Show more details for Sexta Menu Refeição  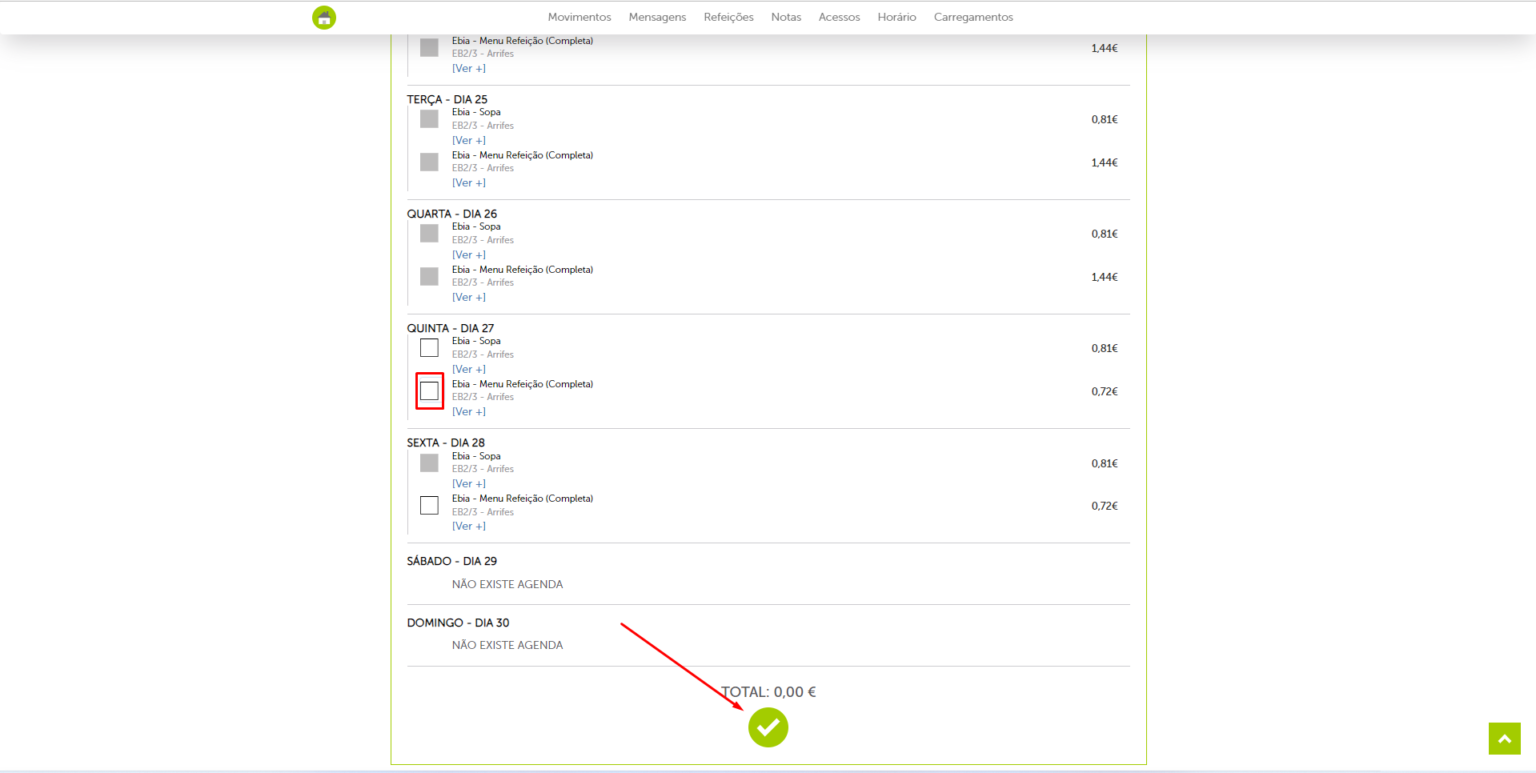[468, 526]
